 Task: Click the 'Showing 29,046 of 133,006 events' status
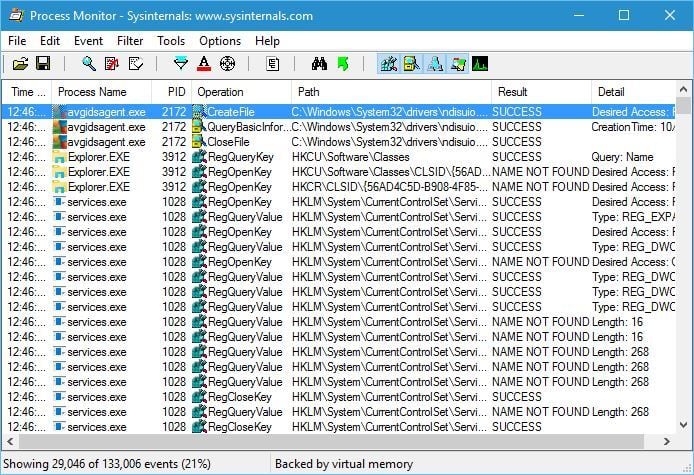107,464
